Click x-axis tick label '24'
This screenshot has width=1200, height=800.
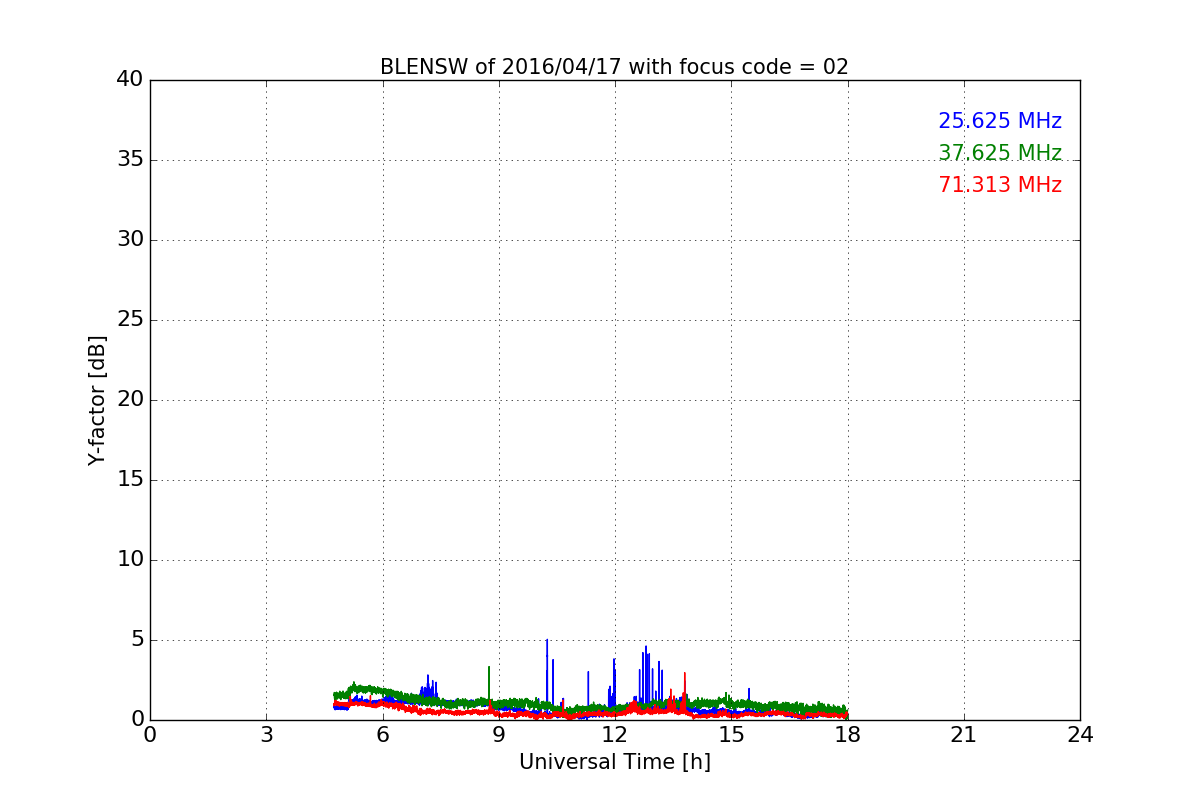1080,735
